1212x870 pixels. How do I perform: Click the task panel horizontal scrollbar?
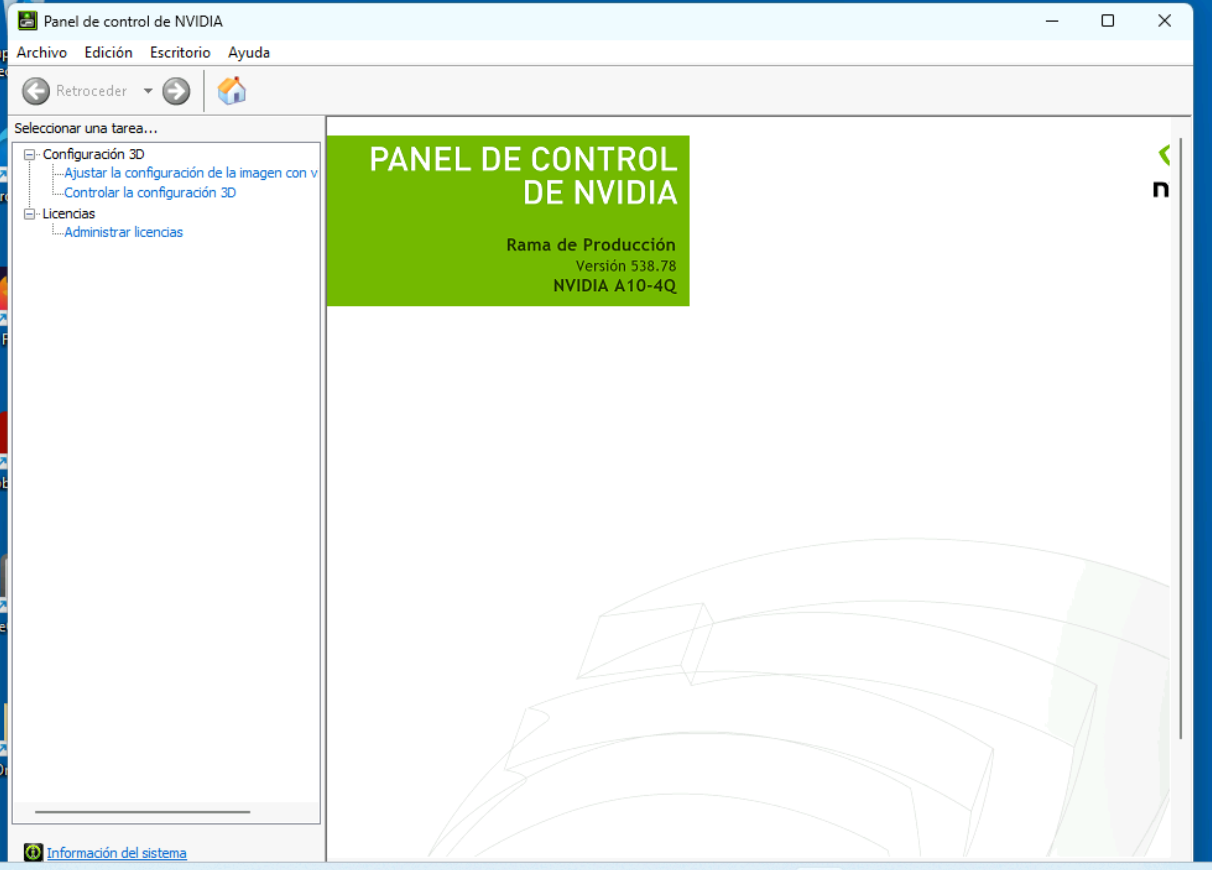pos(142,812)
